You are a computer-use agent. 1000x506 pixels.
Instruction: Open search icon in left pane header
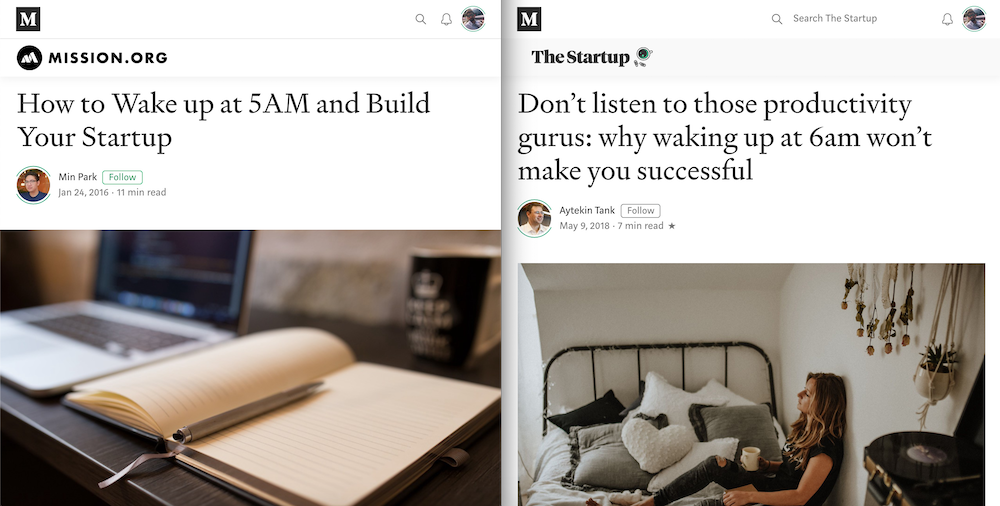(421, 19)
